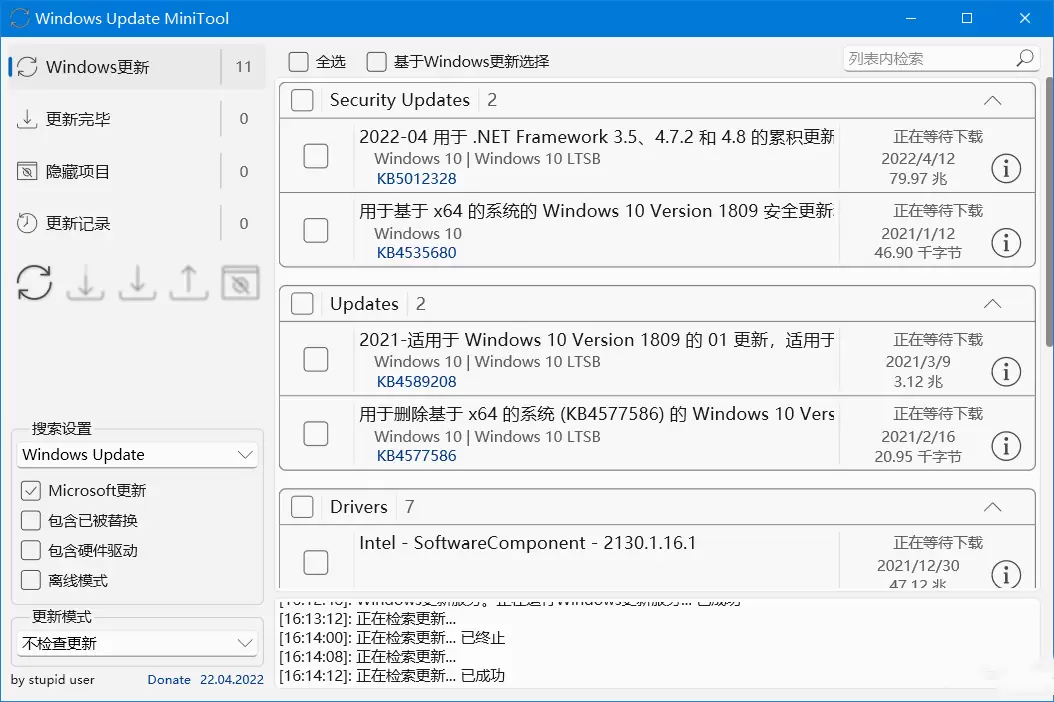This screenshot has width=1054, height=702.
Task: Select the Windows 10 Version 1809 安全更新 title
Action: click(x=596, y=211)
